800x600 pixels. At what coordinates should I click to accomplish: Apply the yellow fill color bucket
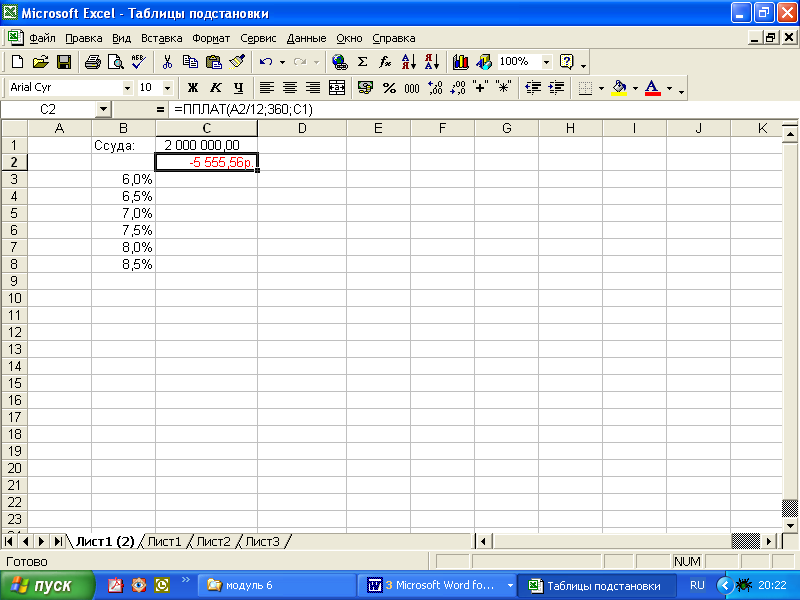pos(619,88)
